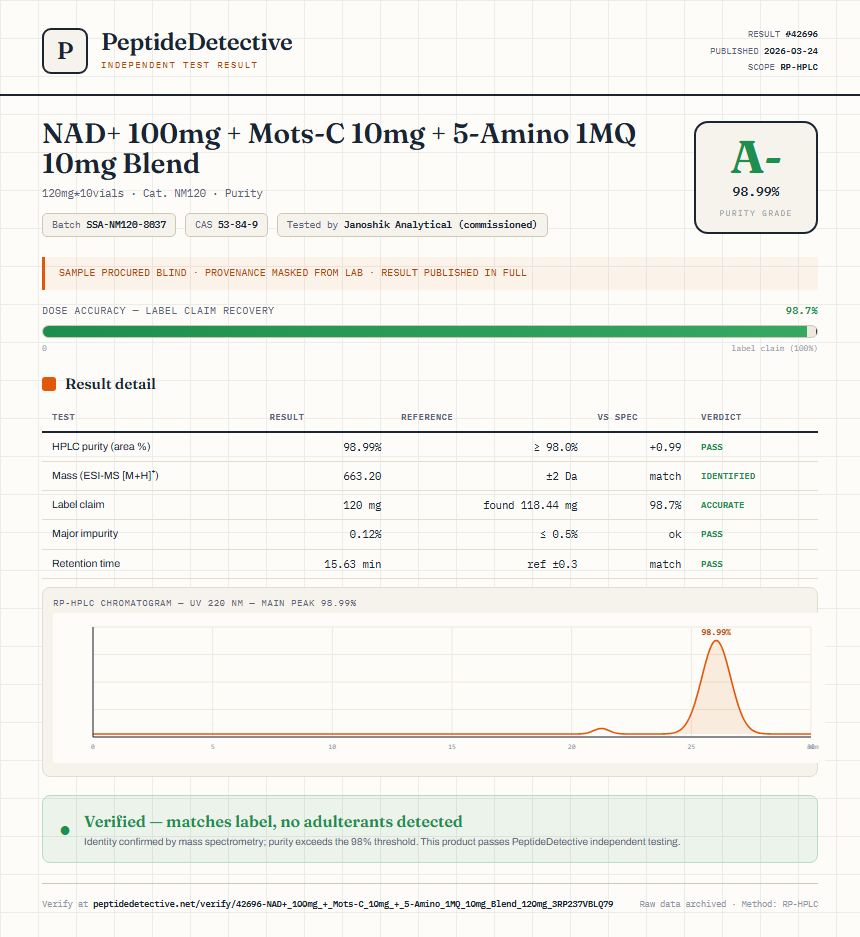Click the 120mg*10vials Cat. NM120 subtitle
The height and width of the screenshot is (937, 860).
[x=152, y=194]
